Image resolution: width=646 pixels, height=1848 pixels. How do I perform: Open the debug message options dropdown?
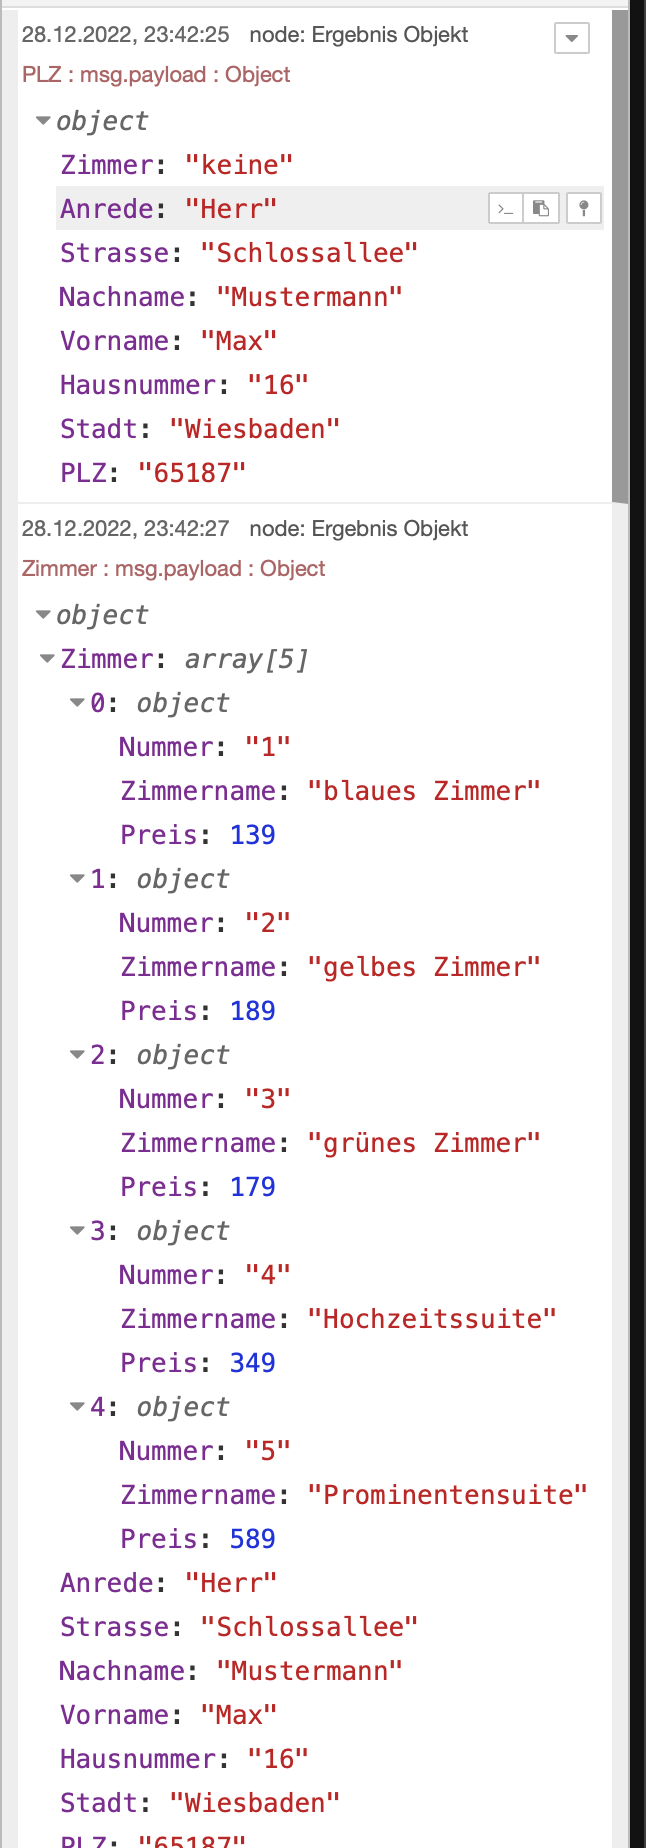571,39
